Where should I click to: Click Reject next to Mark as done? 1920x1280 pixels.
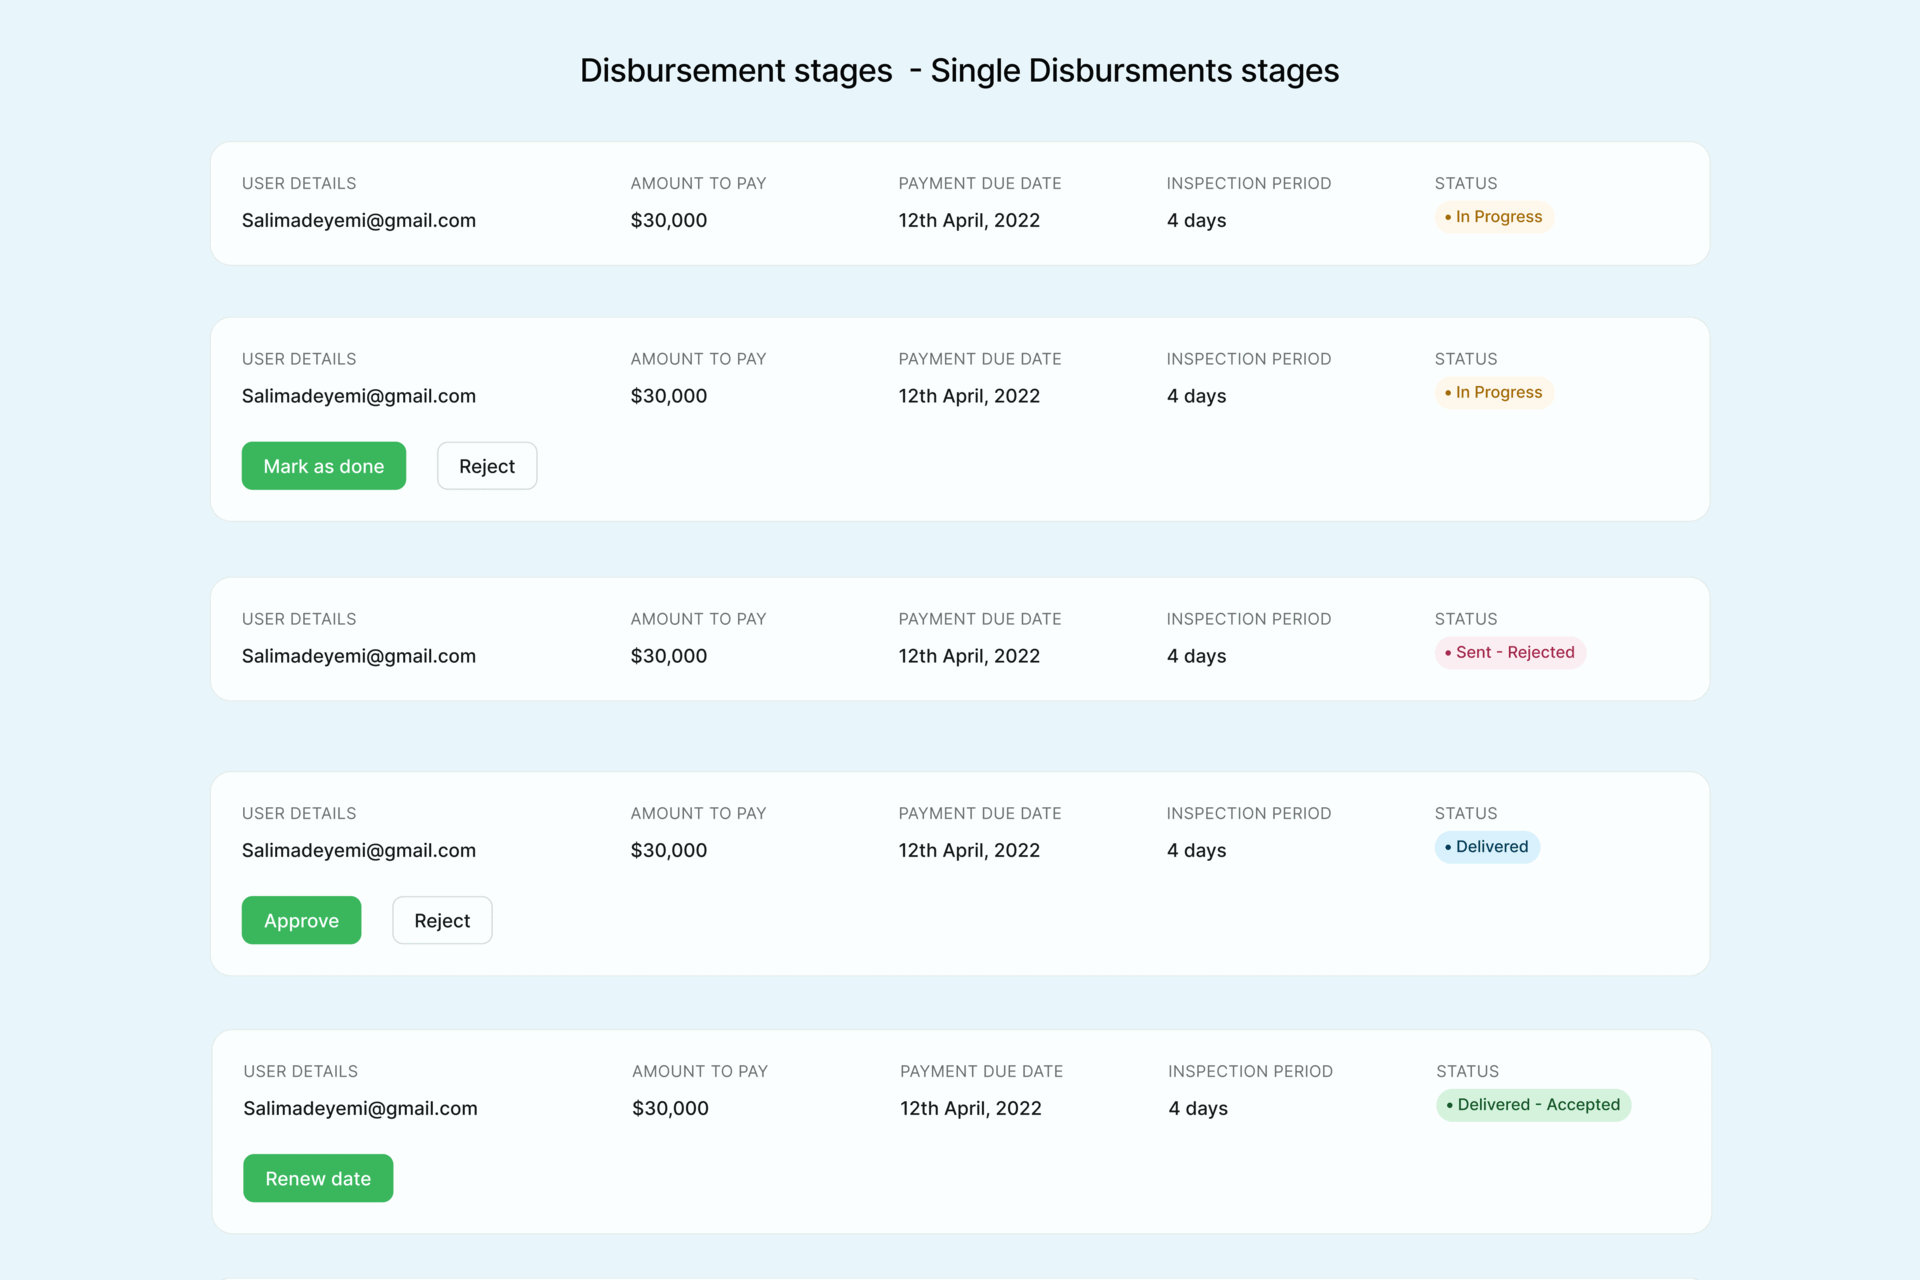tap(486, 466)
